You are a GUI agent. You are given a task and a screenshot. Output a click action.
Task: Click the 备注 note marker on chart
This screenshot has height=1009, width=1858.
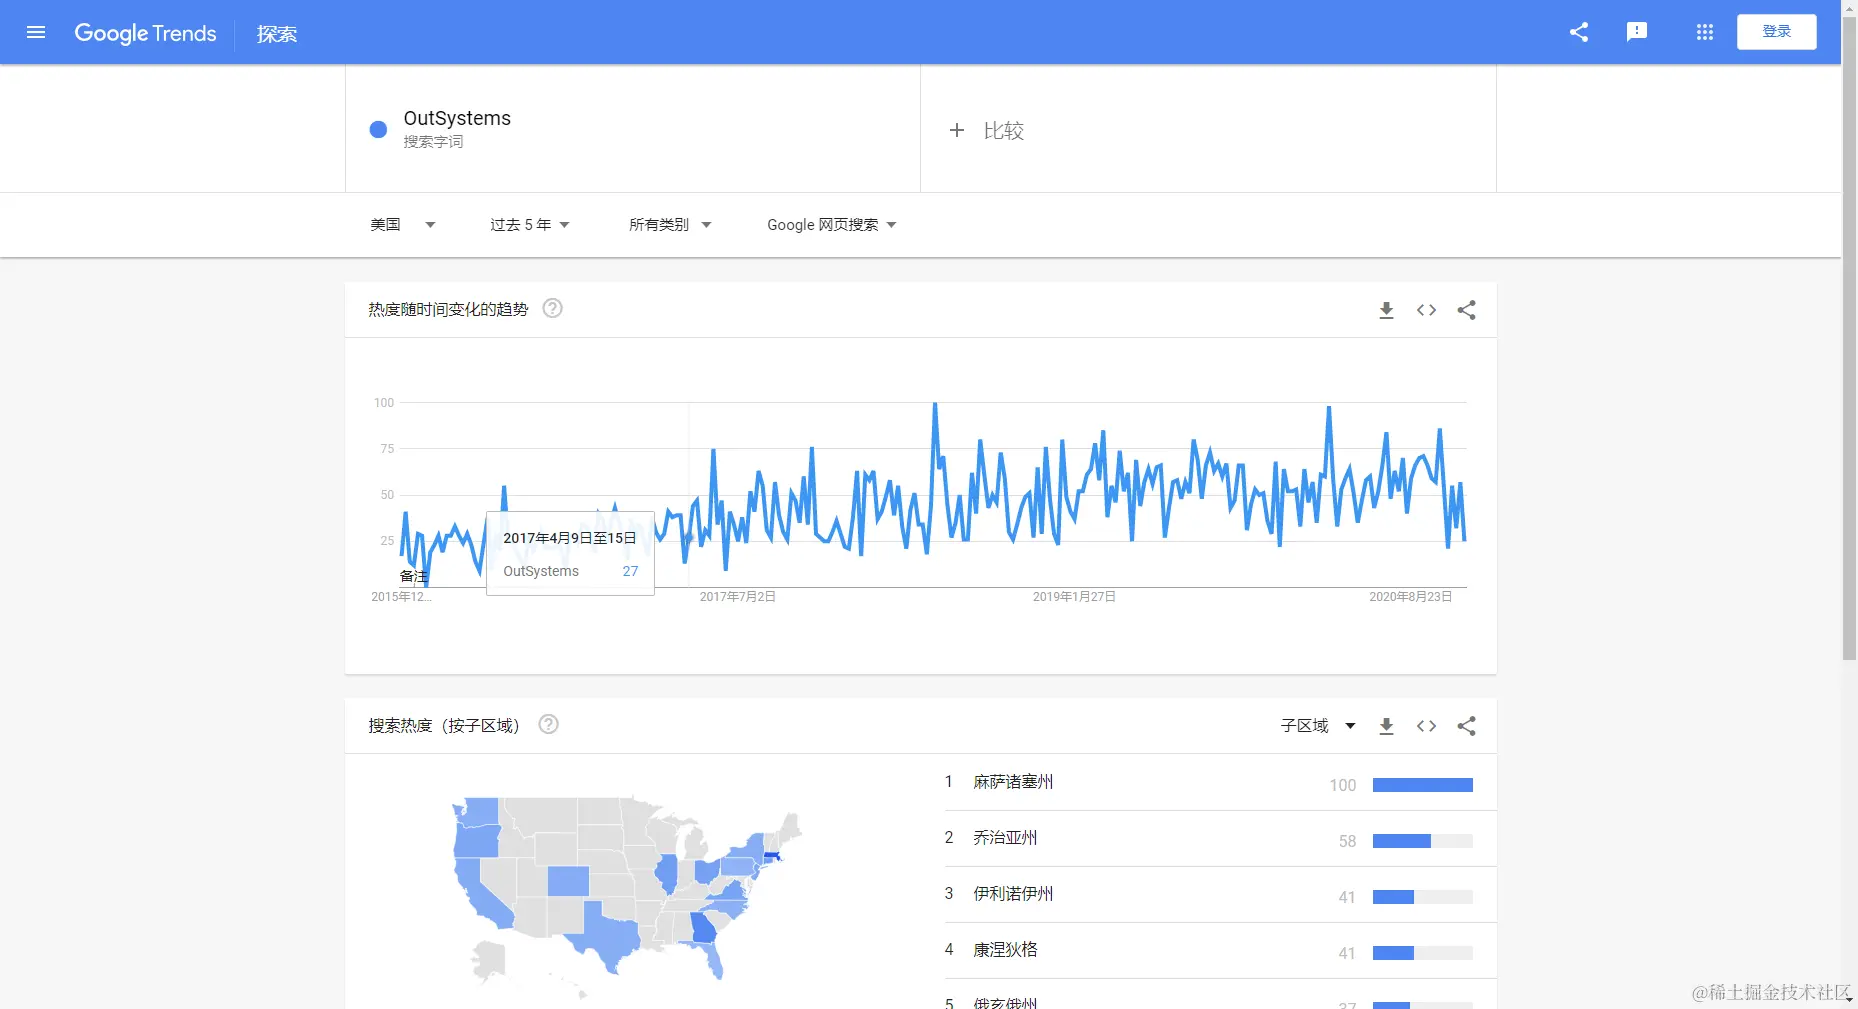pyautogui.click(x=413, y=576)
